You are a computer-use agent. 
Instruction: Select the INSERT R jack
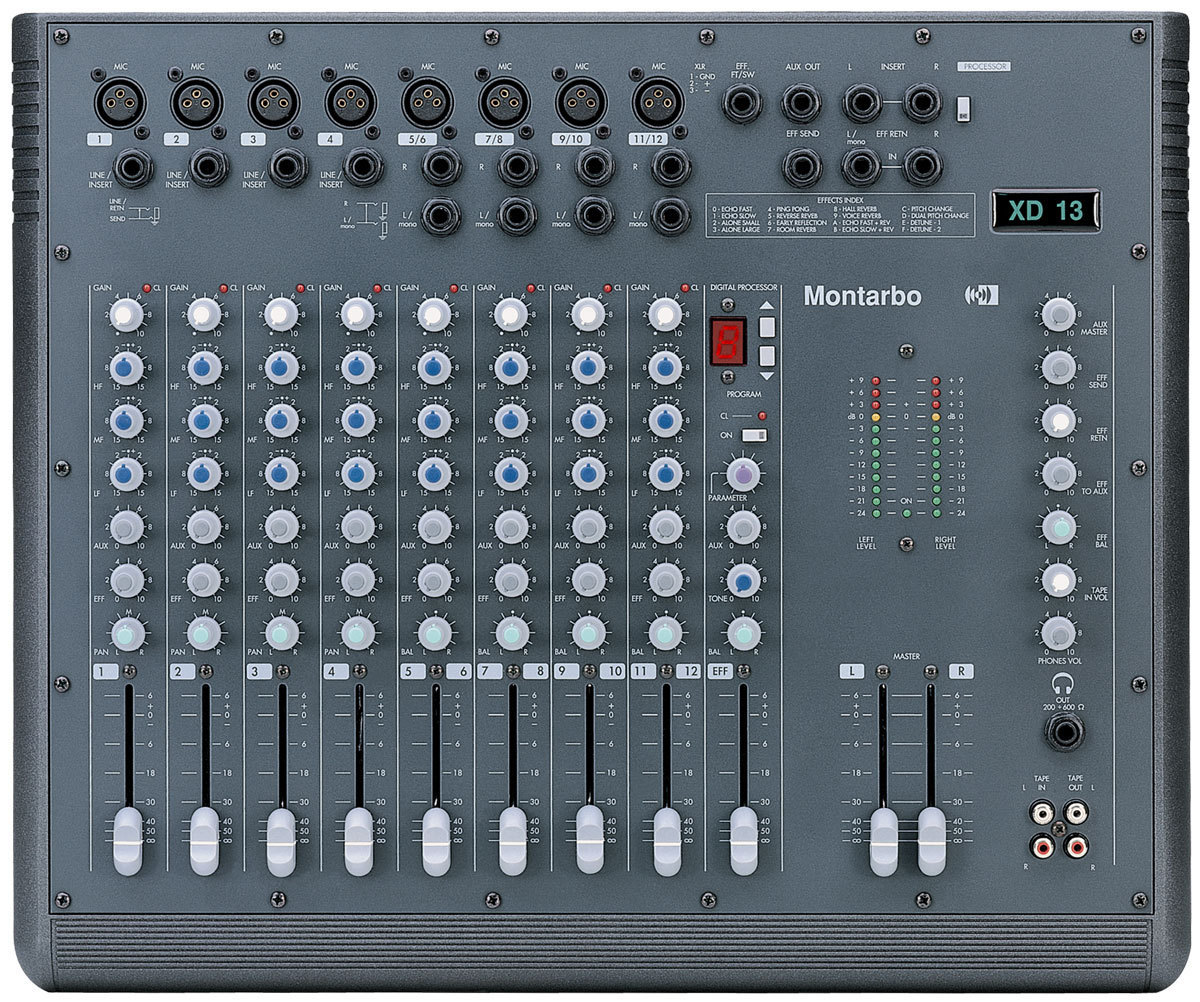tap(923, 103)
